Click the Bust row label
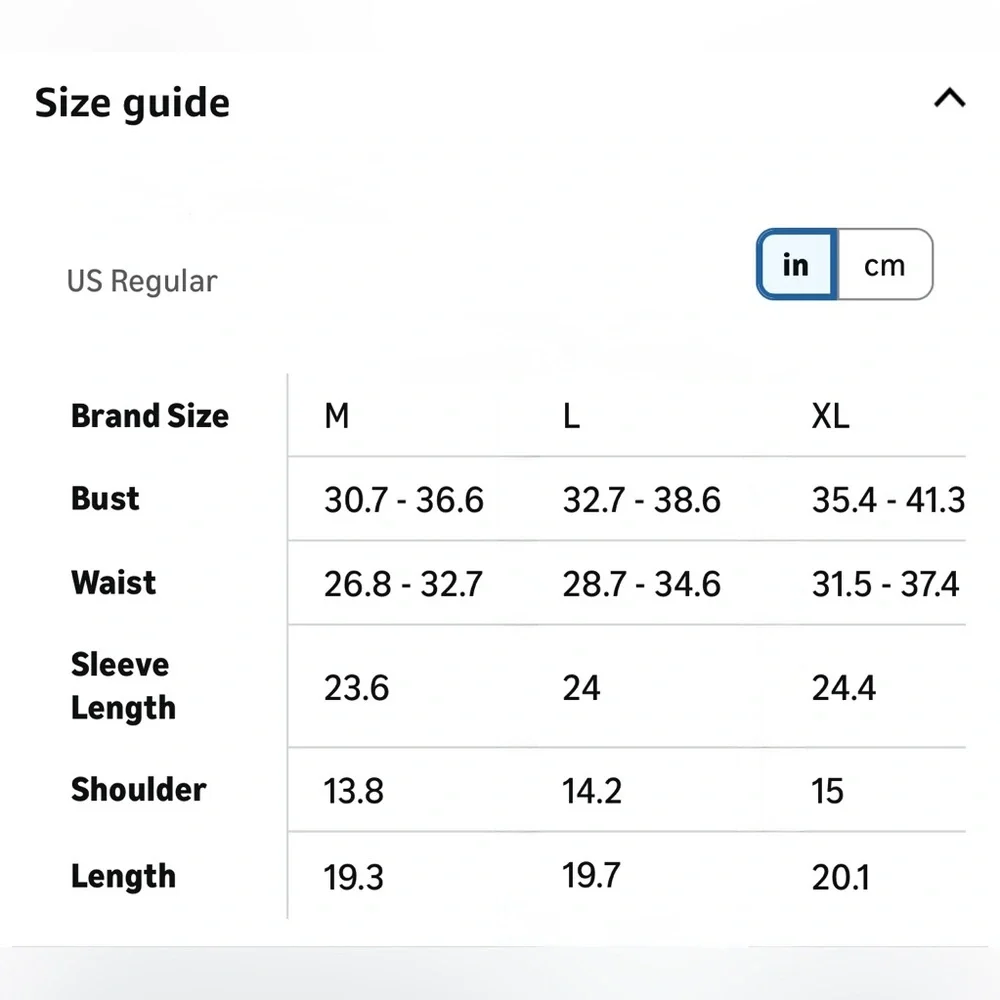This screenshot has height=1000, width=1000. (x=105, y=499)
